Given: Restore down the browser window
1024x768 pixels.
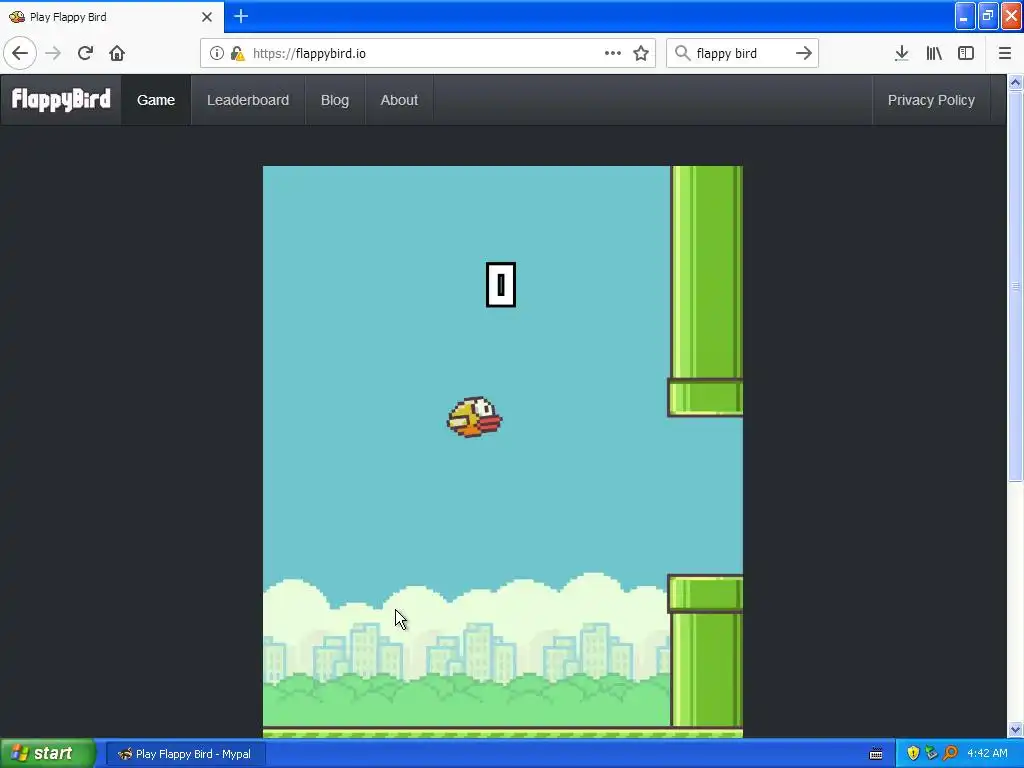Looking at the screenshot, I should 989,16.
